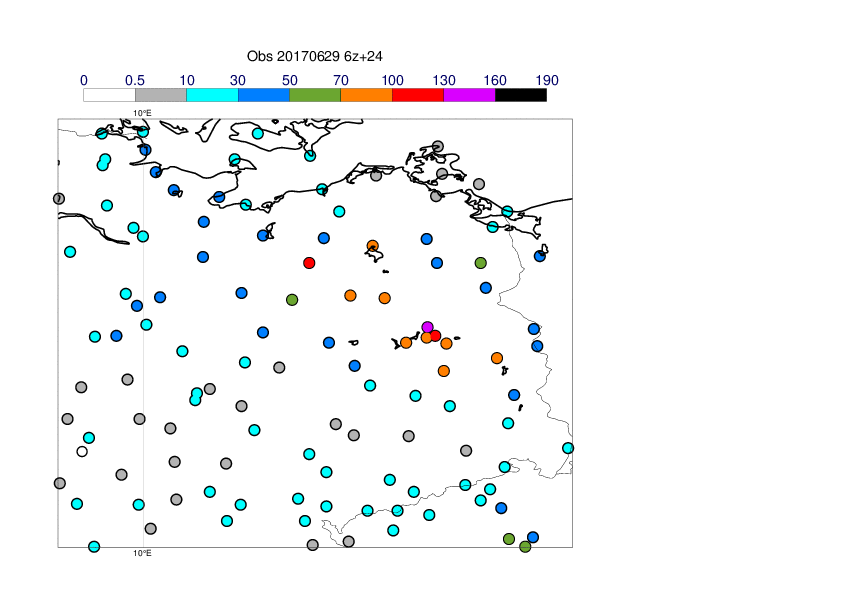
Task: Click the cyan 10–30 legend swatch
Action: coord(212,95)
